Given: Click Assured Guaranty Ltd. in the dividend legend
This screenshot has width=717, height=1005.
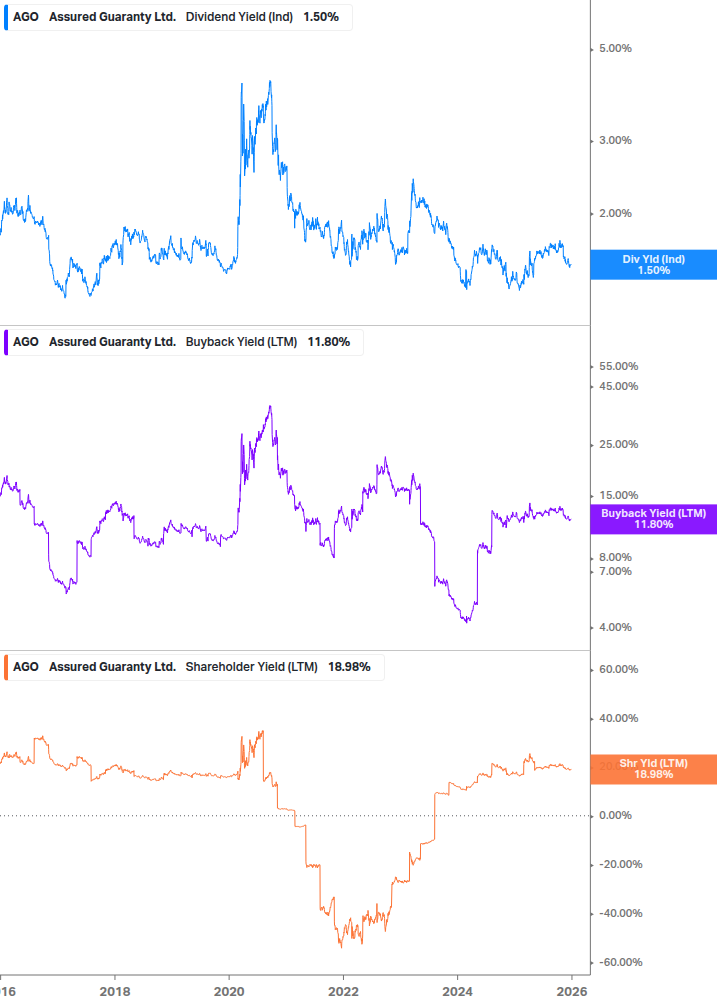Looking at the screenshot, I should [112, 17].
